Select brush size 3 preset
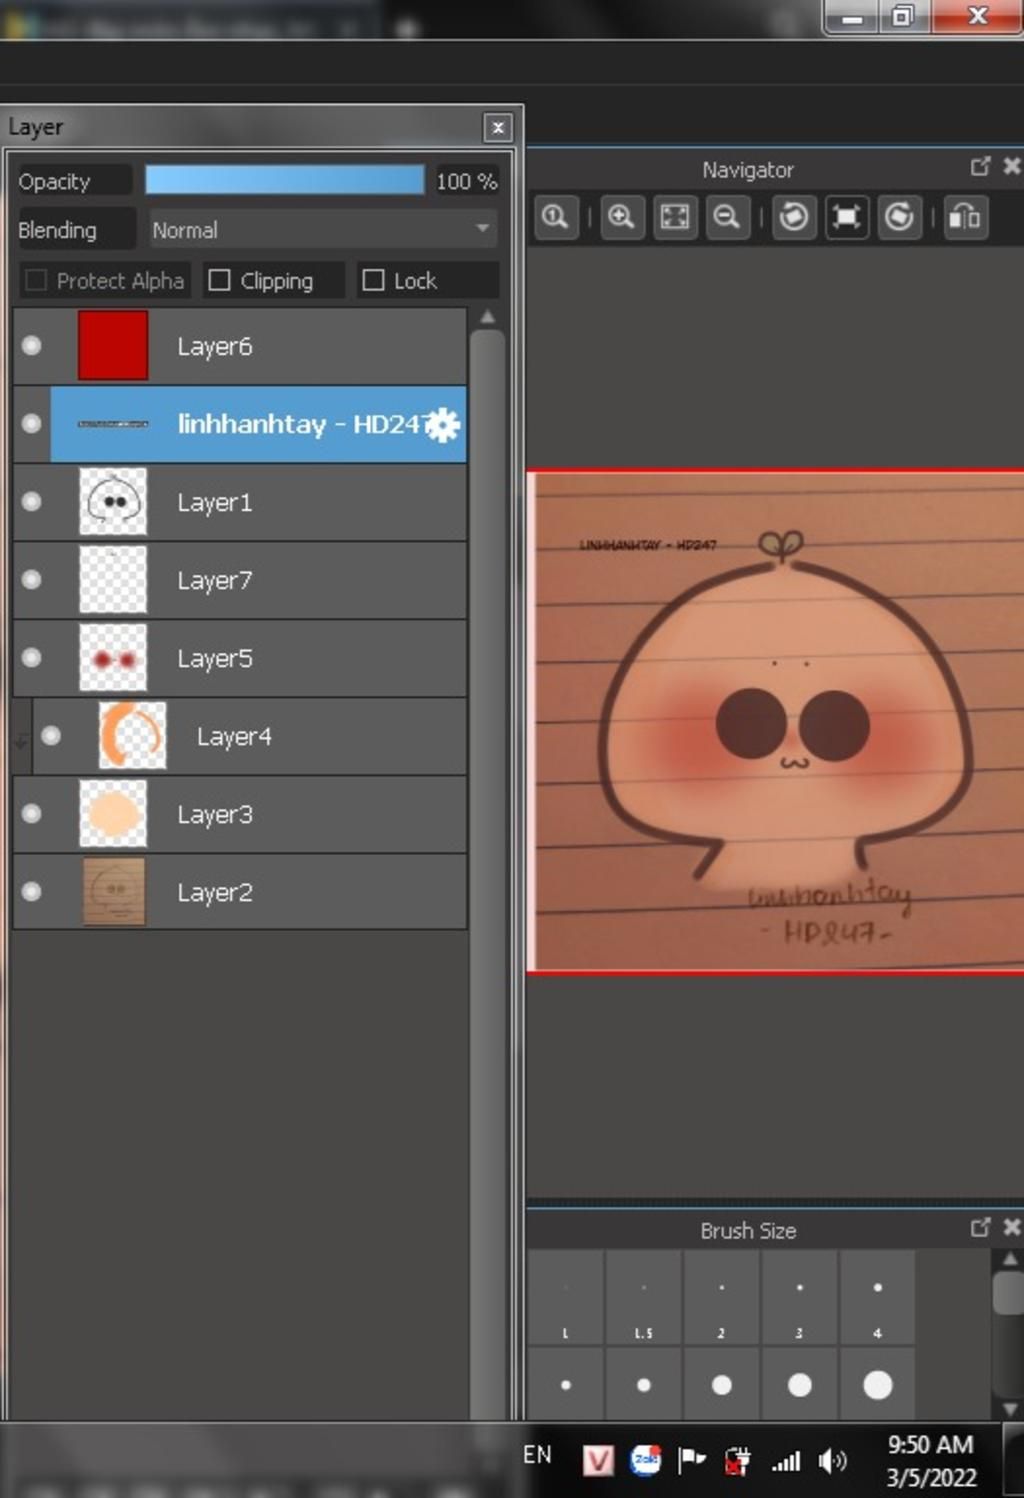Image resolution: width=1024 pixels, height=1498 pixels. pos(800,1296)
